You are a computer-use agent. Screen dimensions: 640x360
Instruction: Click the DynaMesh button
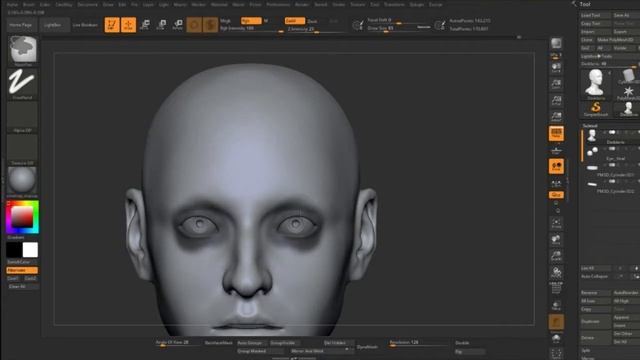click(x=367, y=347)
